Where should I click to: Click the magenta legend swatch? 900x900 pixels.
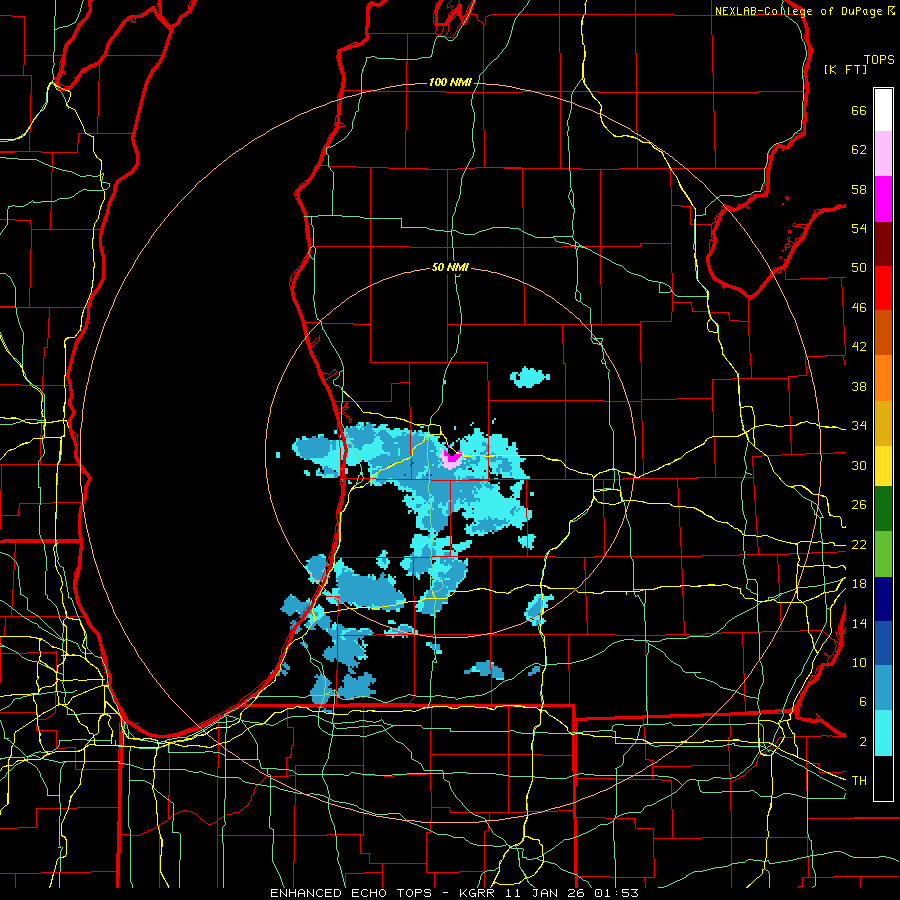[883, 199]
